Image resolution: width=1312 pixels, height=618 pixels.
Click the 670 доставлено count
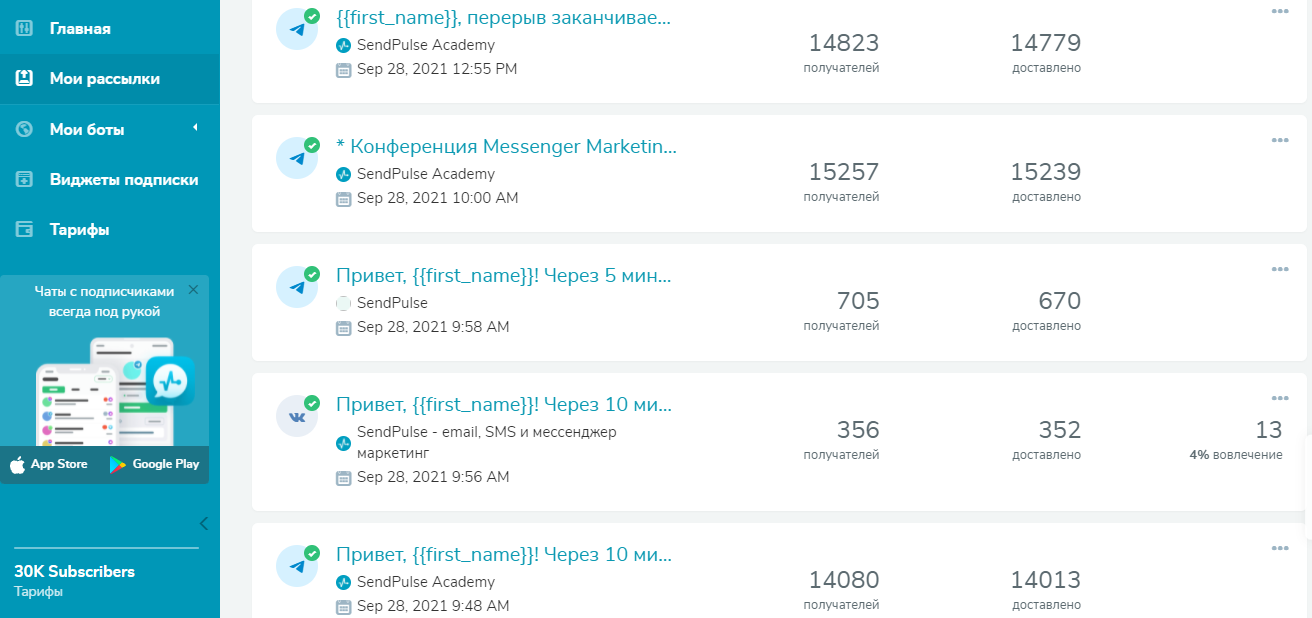click(x=1060, y=301)
